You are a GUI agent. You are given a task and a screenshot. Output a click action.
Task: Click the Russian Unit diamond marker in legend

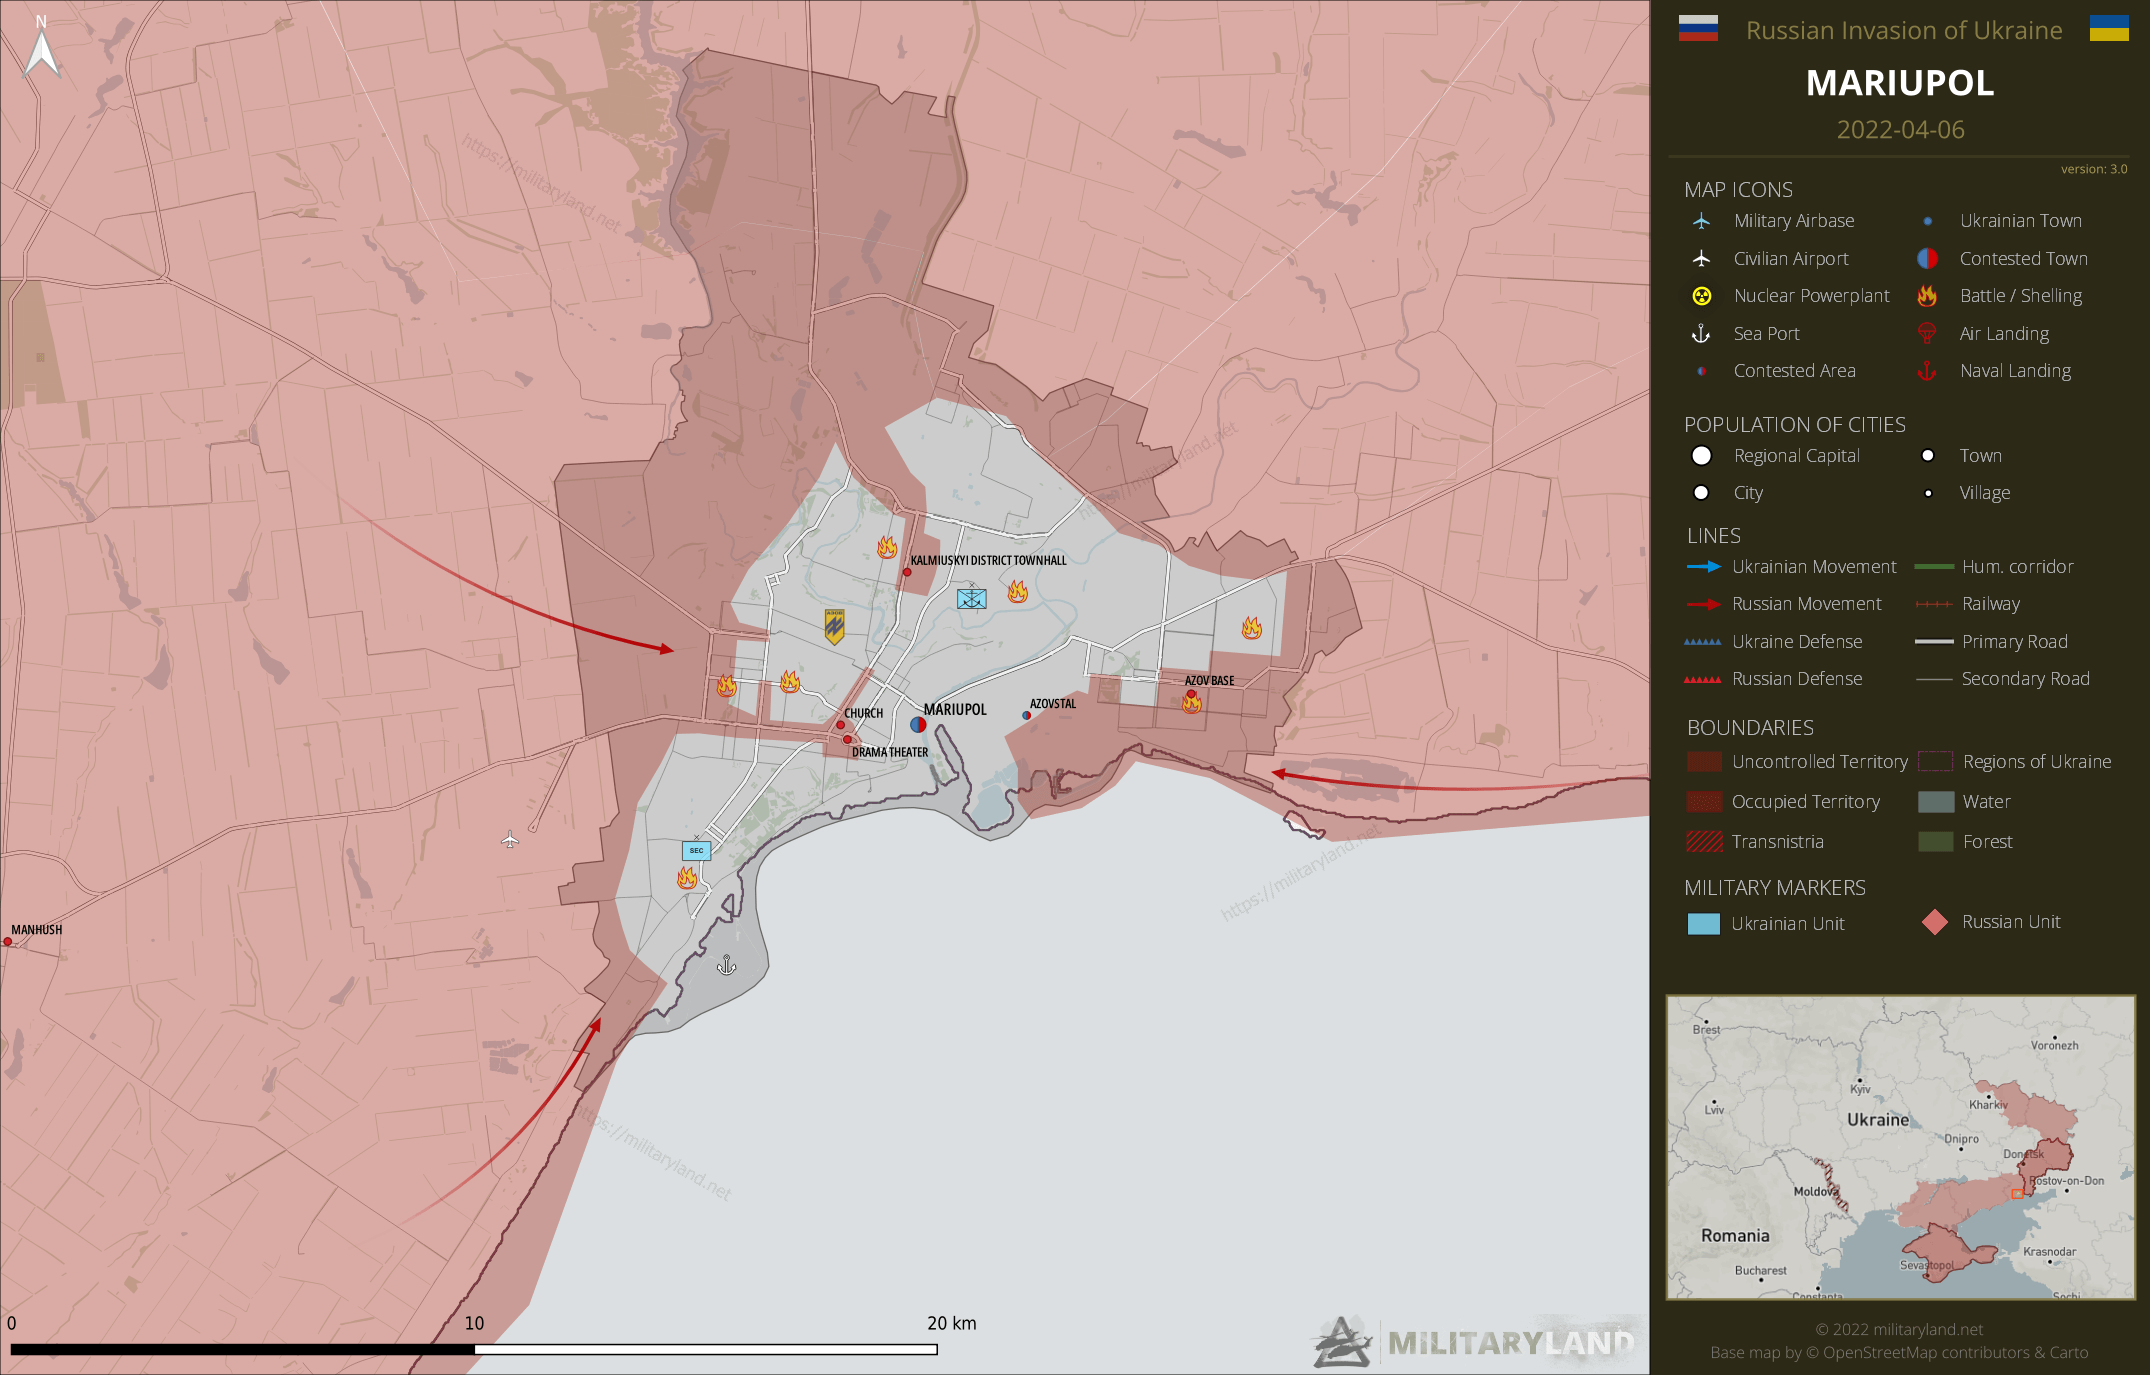coord(1934,922)
